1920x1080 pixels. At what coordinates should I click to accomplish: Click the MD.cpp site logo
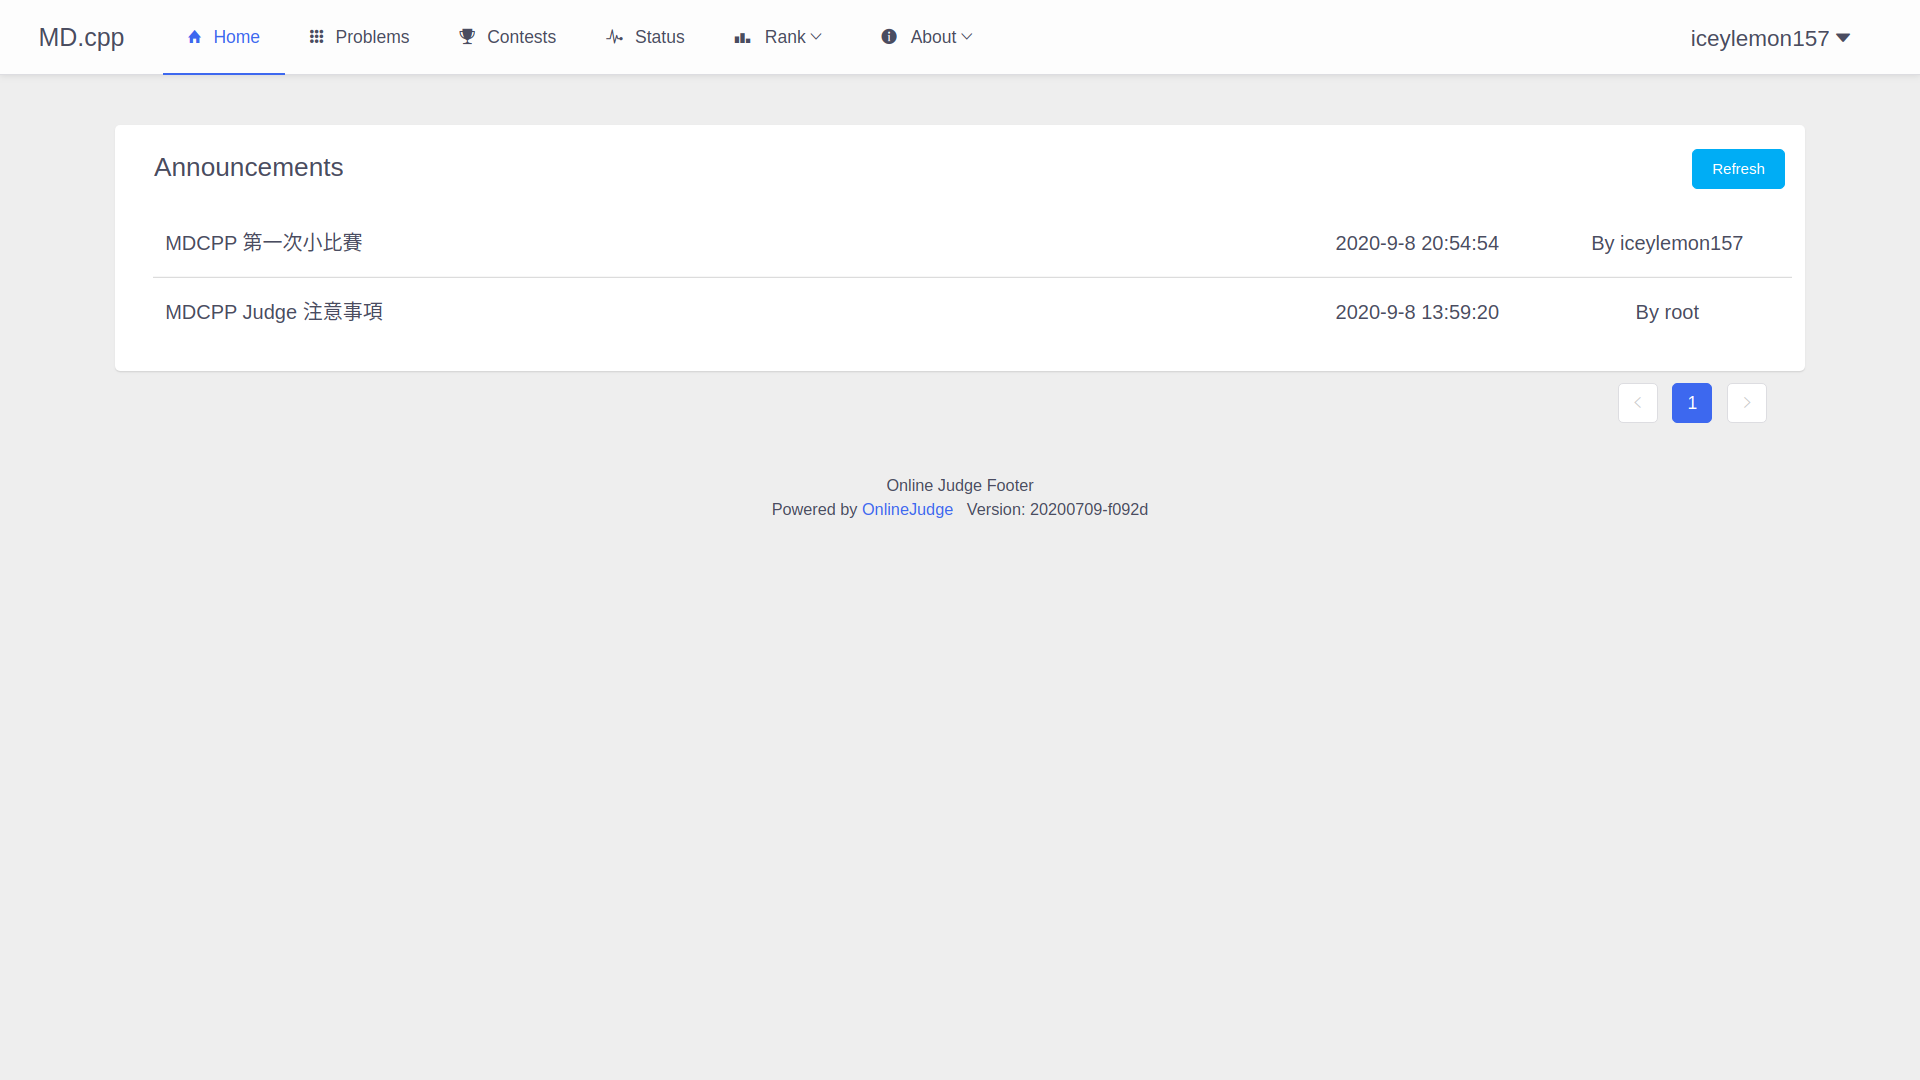[x=81, y=37]
